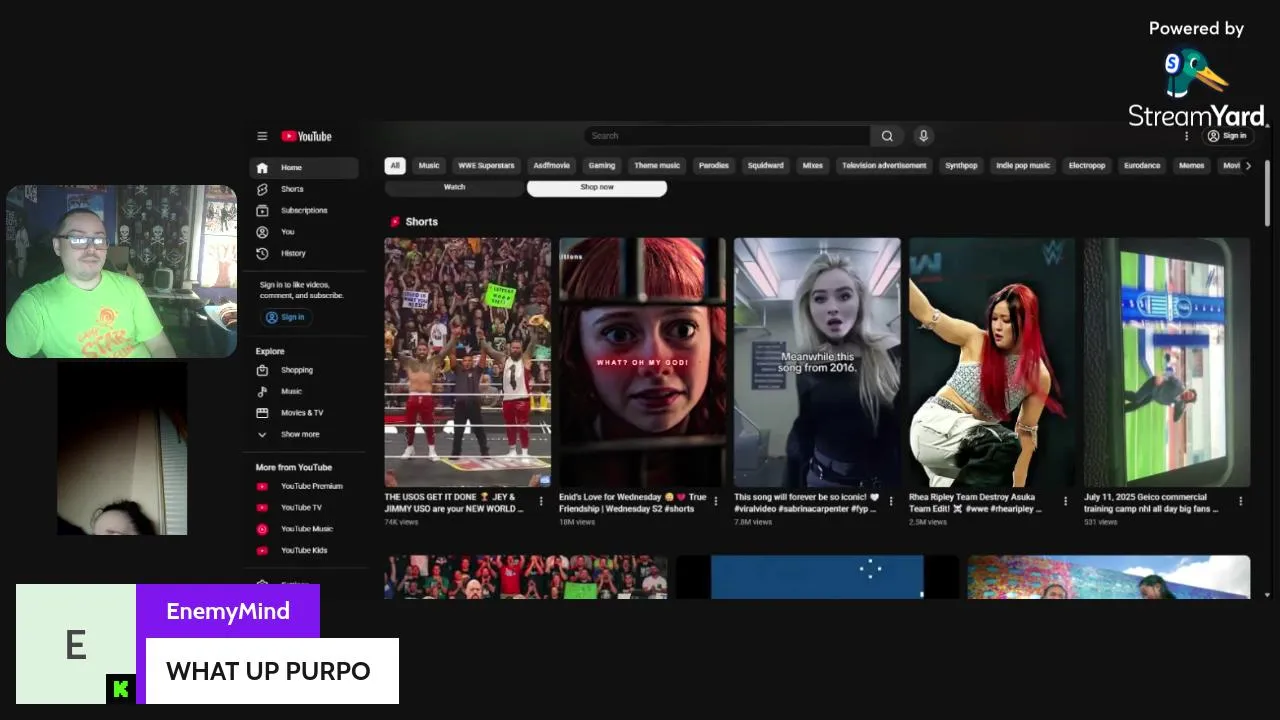Select the Parodies filter chip
Image resolution: width=1280 pixels, height=720 pixels.
point(714,166)
